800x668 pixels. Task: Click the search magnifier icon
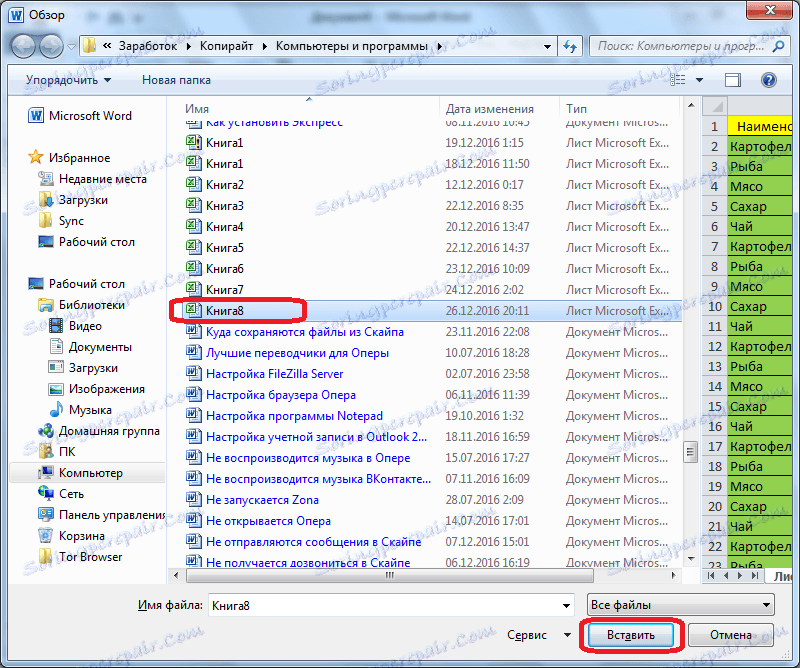click(779, 46)
